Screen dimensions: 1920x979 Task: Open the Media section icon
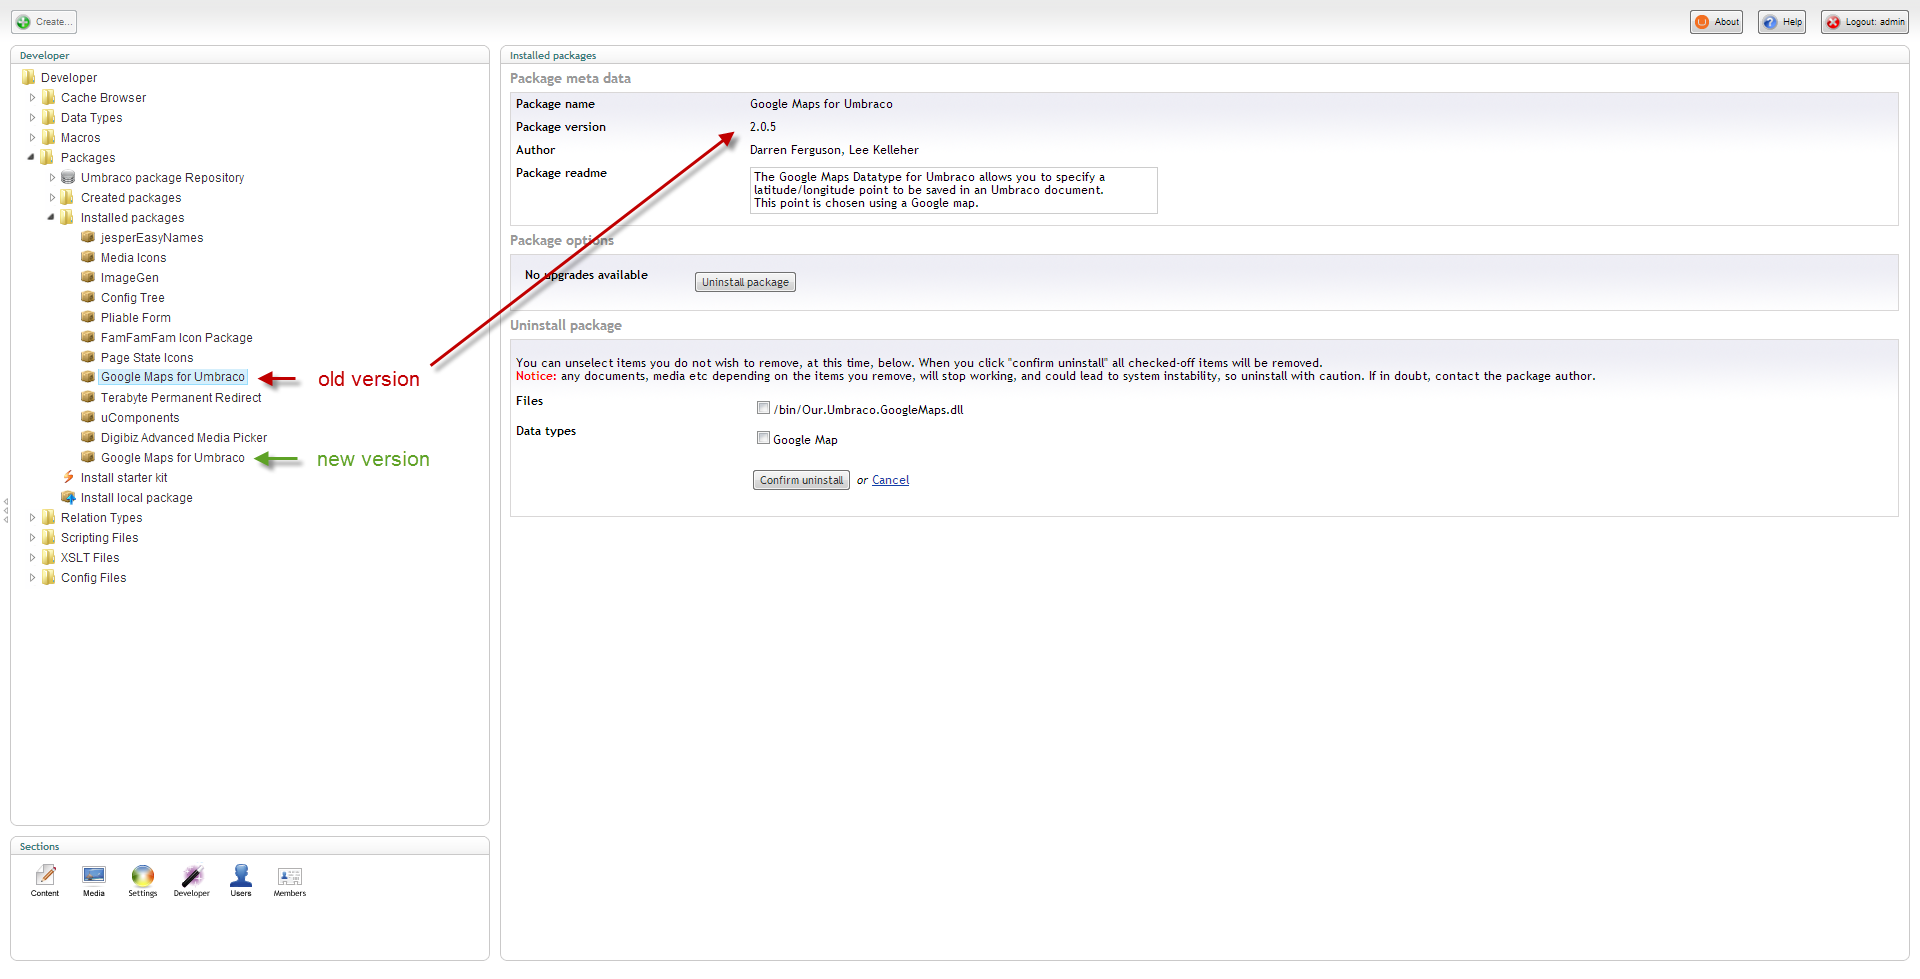(94, 877)
